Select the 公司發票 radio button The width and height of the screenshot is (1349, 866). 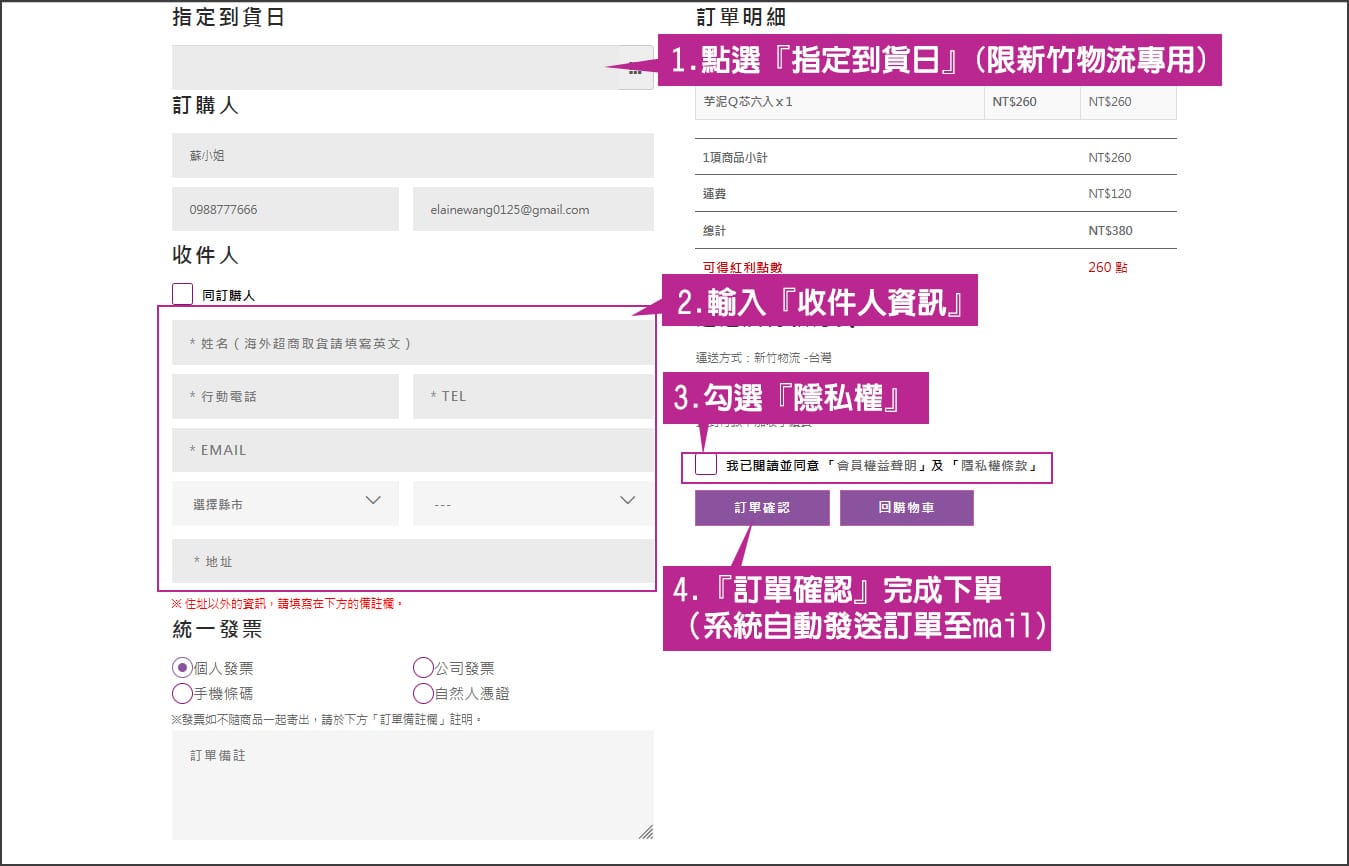(423, 668)
